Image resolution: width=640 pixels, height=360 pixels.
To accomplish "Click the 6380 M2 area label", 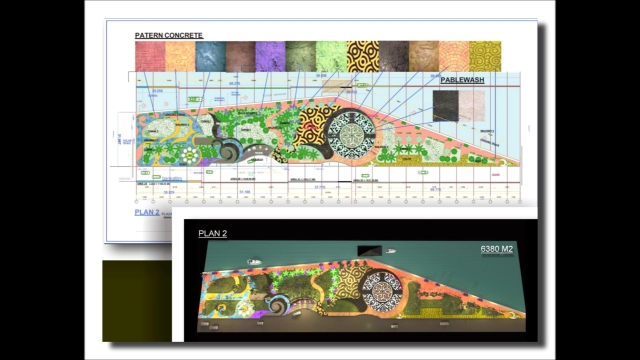I will [x=497, y=249].
